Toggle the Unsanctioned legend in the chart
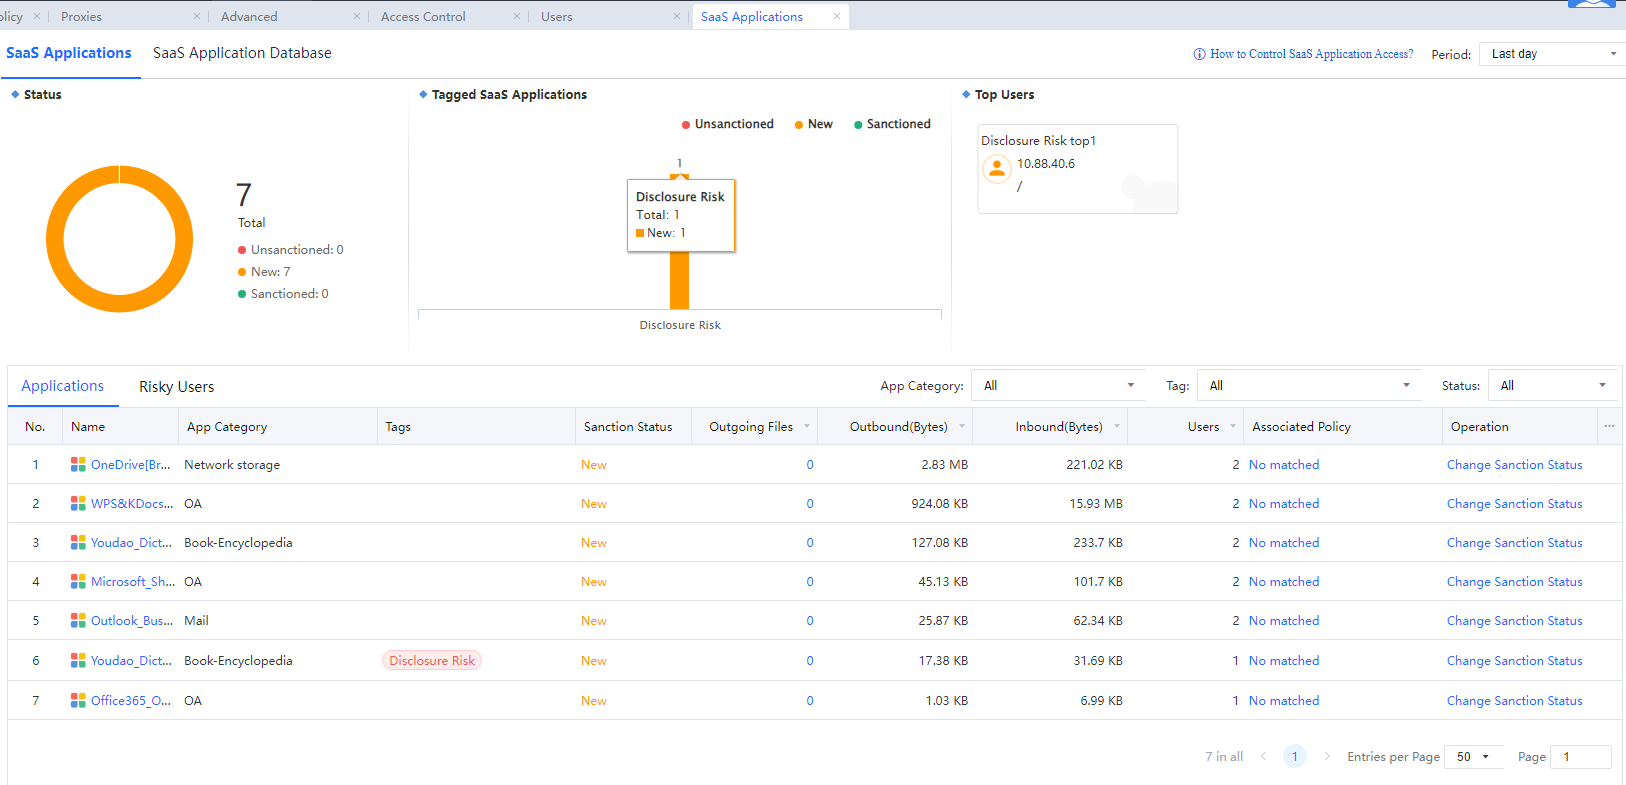 728,124
